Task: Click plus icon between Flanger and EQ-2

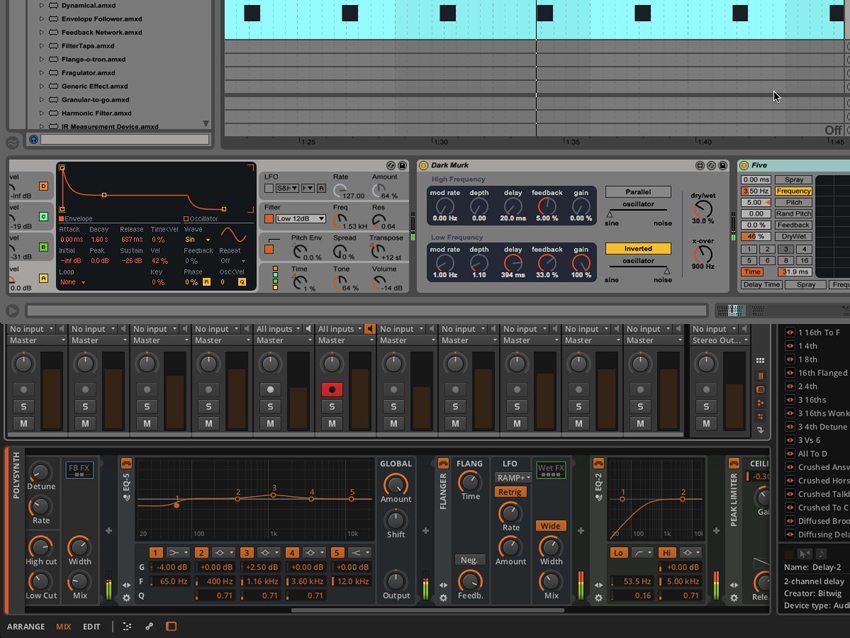Action: coord(581,530)
